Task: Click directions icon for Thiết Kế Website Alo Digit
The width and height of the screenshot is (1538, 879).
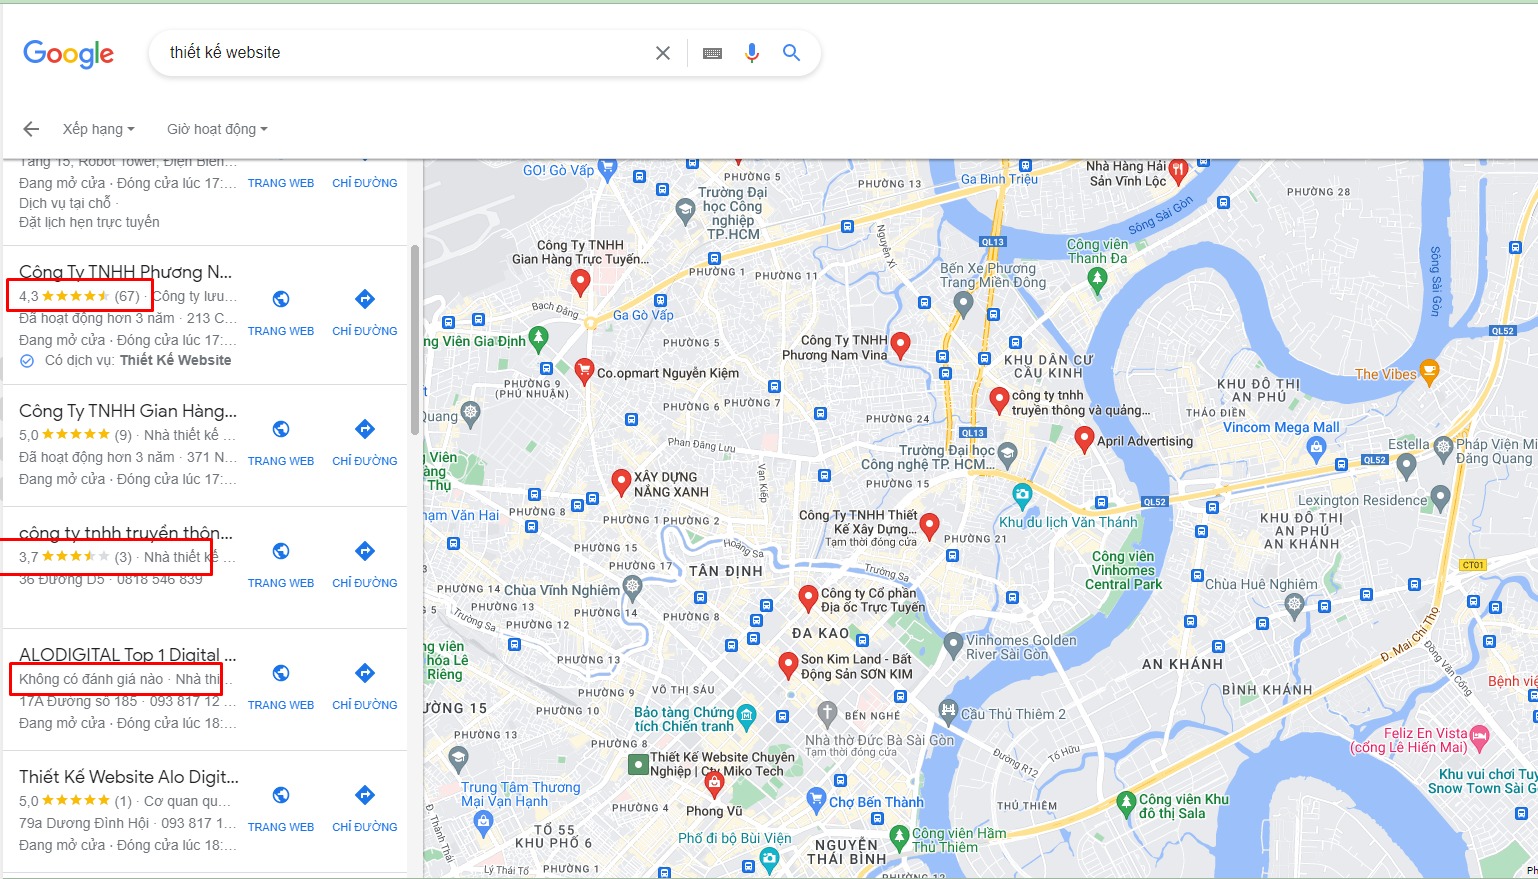Action: coord(365,795)
